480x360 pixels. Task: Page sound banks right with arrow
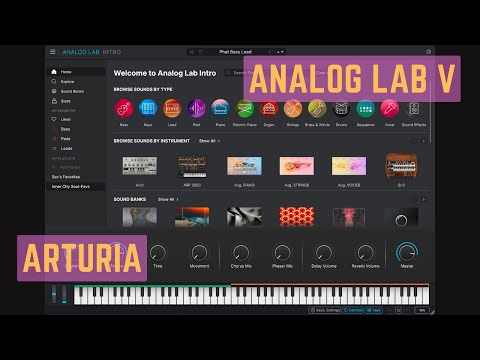tap(424, 199)
